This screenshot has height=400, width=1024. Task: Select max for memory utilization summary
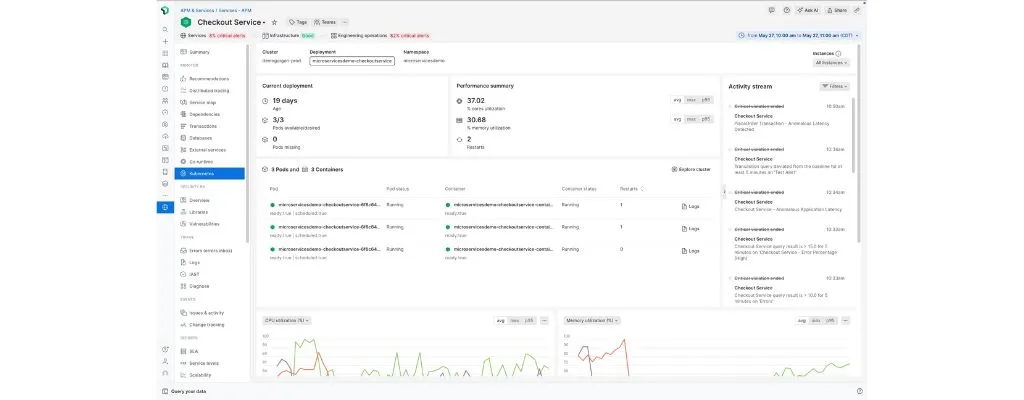(x=691, y=119)
